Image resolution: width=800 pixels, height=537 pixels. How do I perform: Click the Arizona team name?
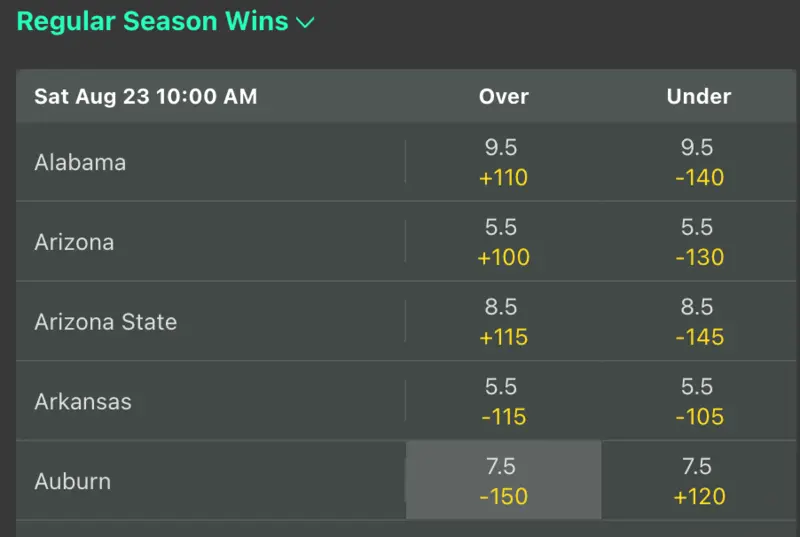tap(74, 242)
